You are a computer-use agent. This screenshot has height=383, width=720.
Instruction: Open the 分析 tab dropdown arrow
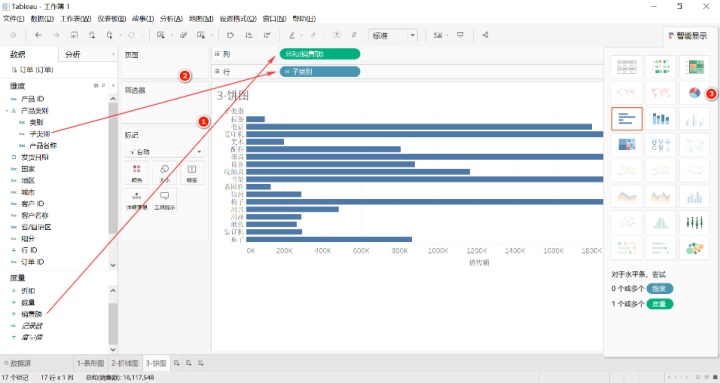tap(113, 54)
